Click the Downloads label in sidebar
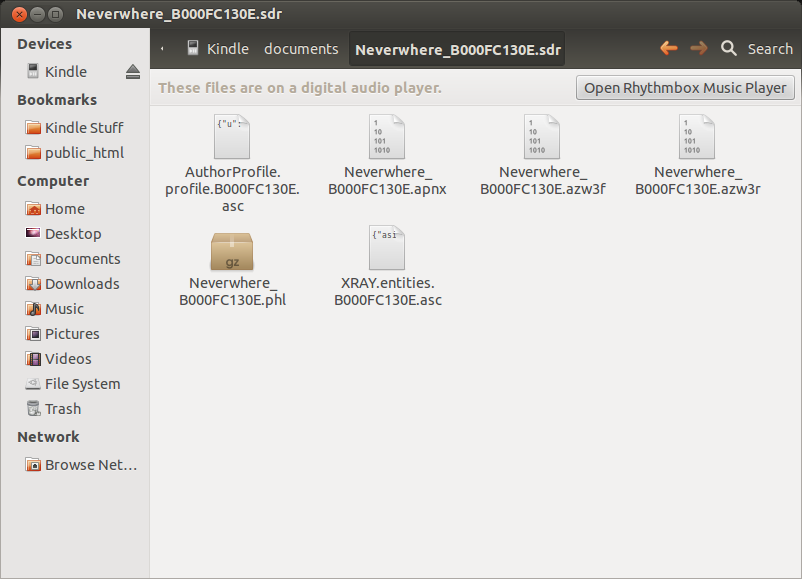The height and width of the screenshot is (579, 802). (x=82, y=284)
